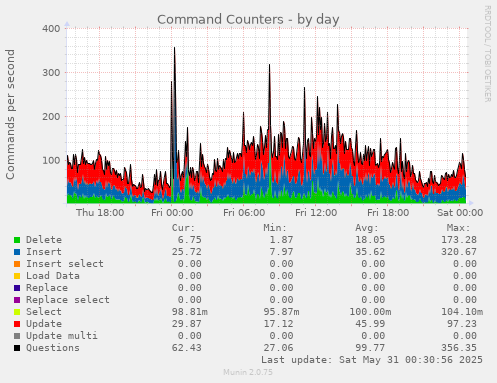Click the Insert max value 320.67

pos(459,252)
